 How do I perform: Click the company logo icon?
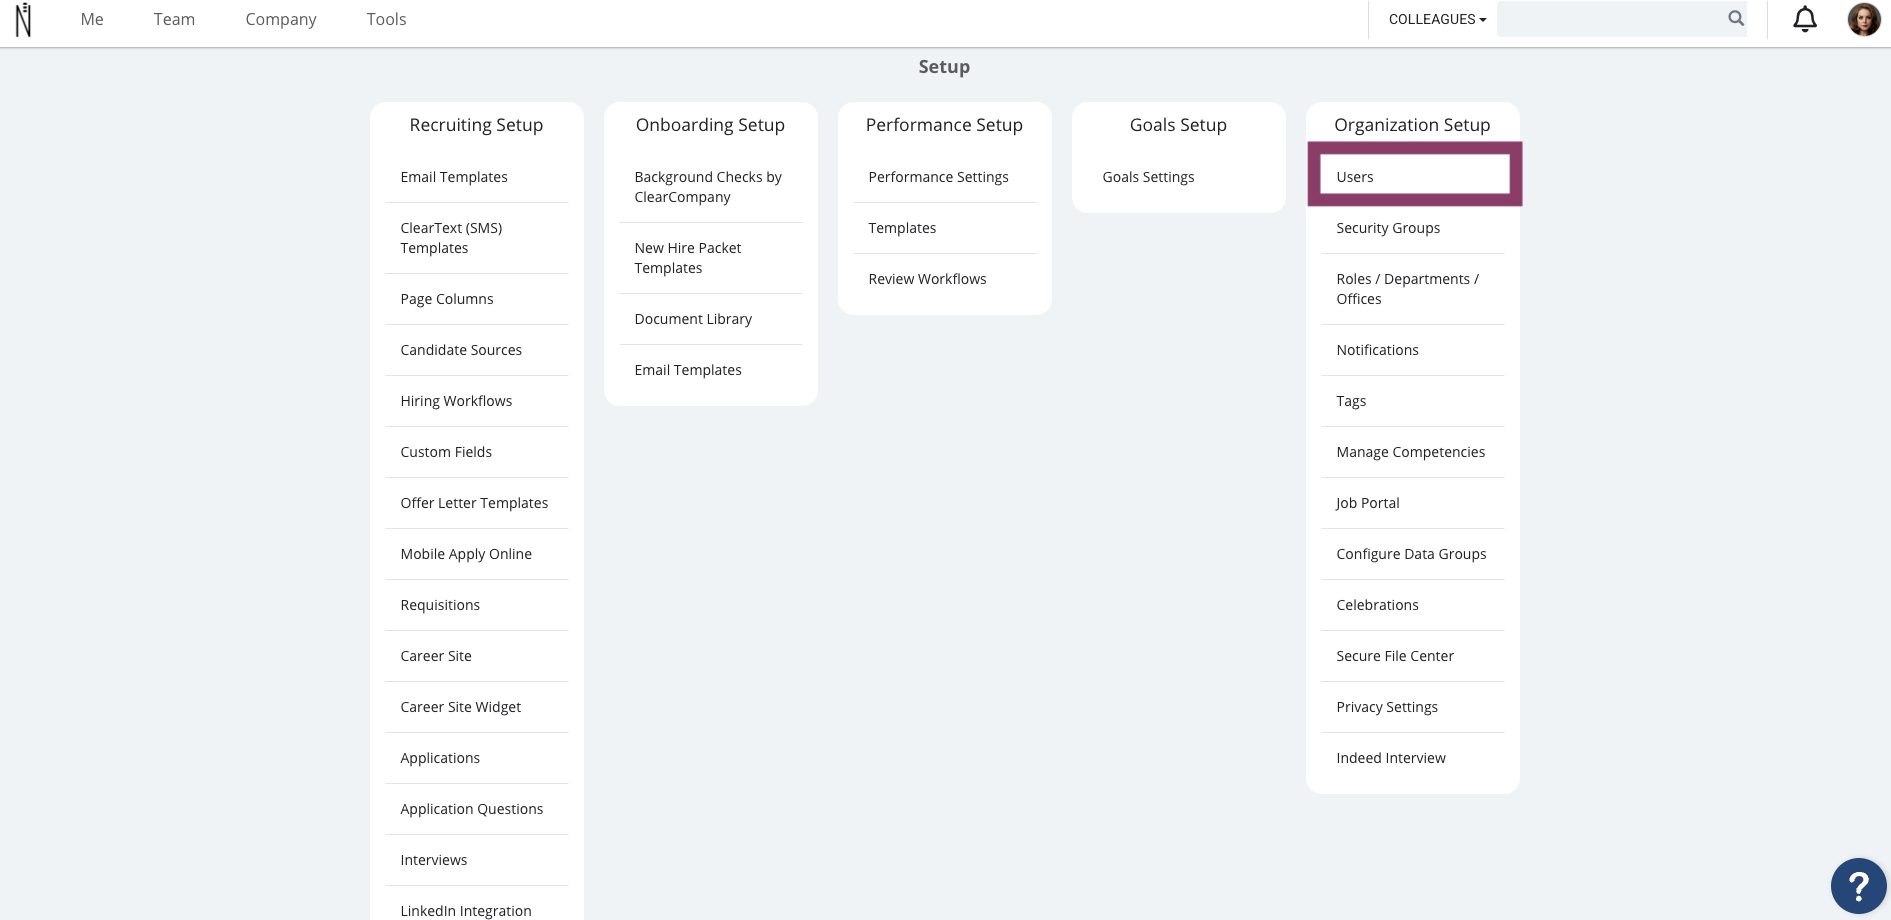click(x=23, y=19)
